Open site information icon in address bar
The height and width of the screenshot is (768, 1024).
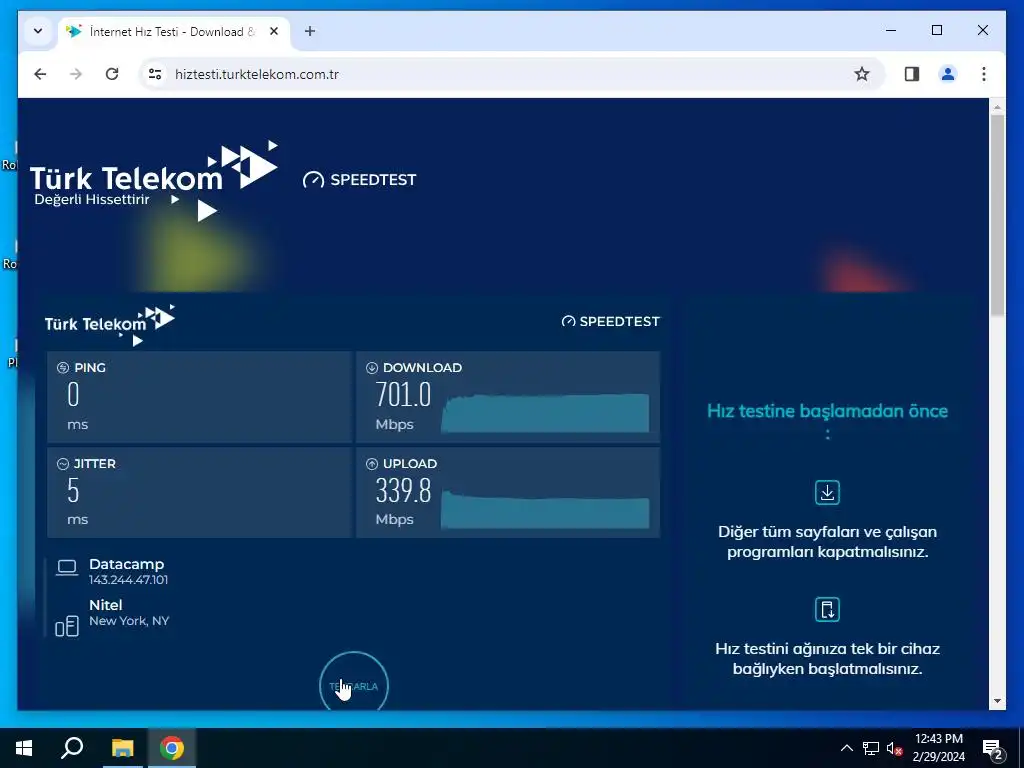pos(155,74)
